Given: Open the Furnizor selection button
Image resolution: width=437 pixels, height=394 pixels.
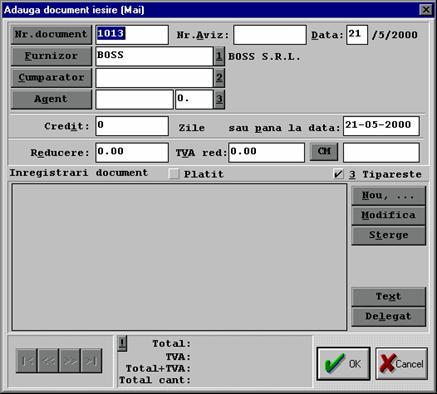Looking at the screenshot, I should tap(51, 56).
